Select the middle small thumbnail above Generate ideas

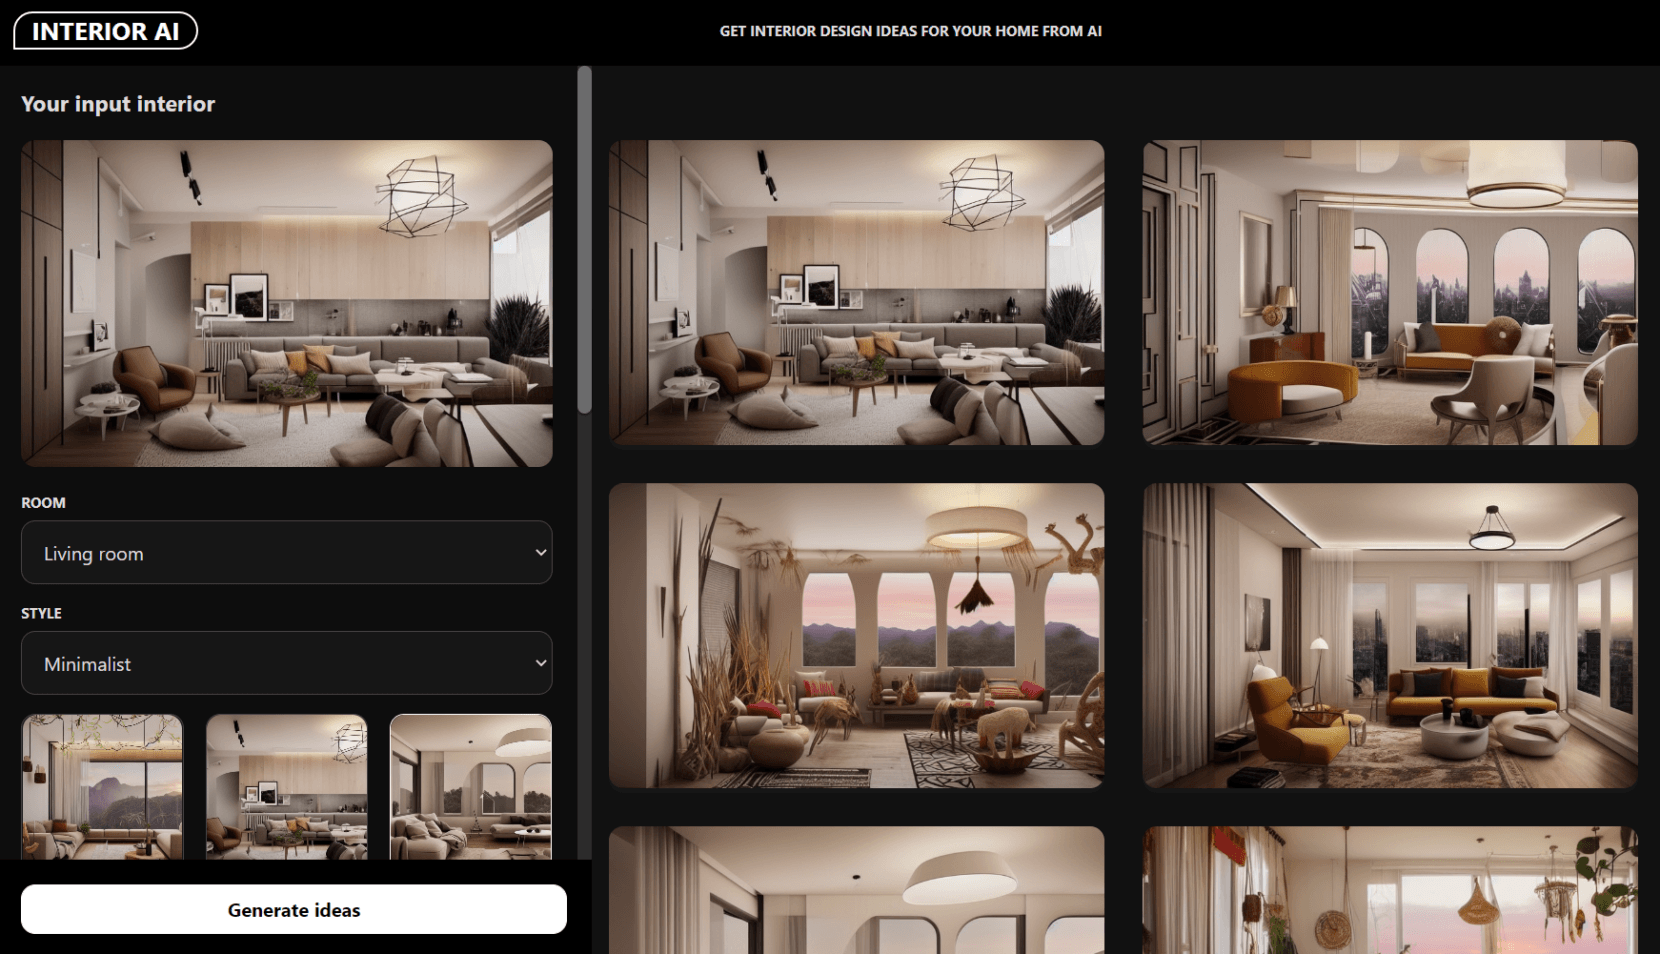click(286, 790)
